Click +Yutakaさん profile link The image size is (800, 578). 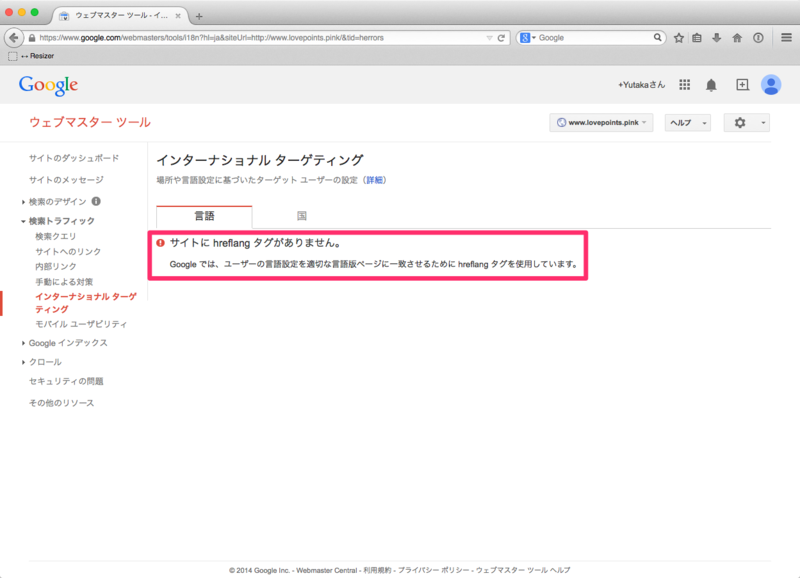641,85
